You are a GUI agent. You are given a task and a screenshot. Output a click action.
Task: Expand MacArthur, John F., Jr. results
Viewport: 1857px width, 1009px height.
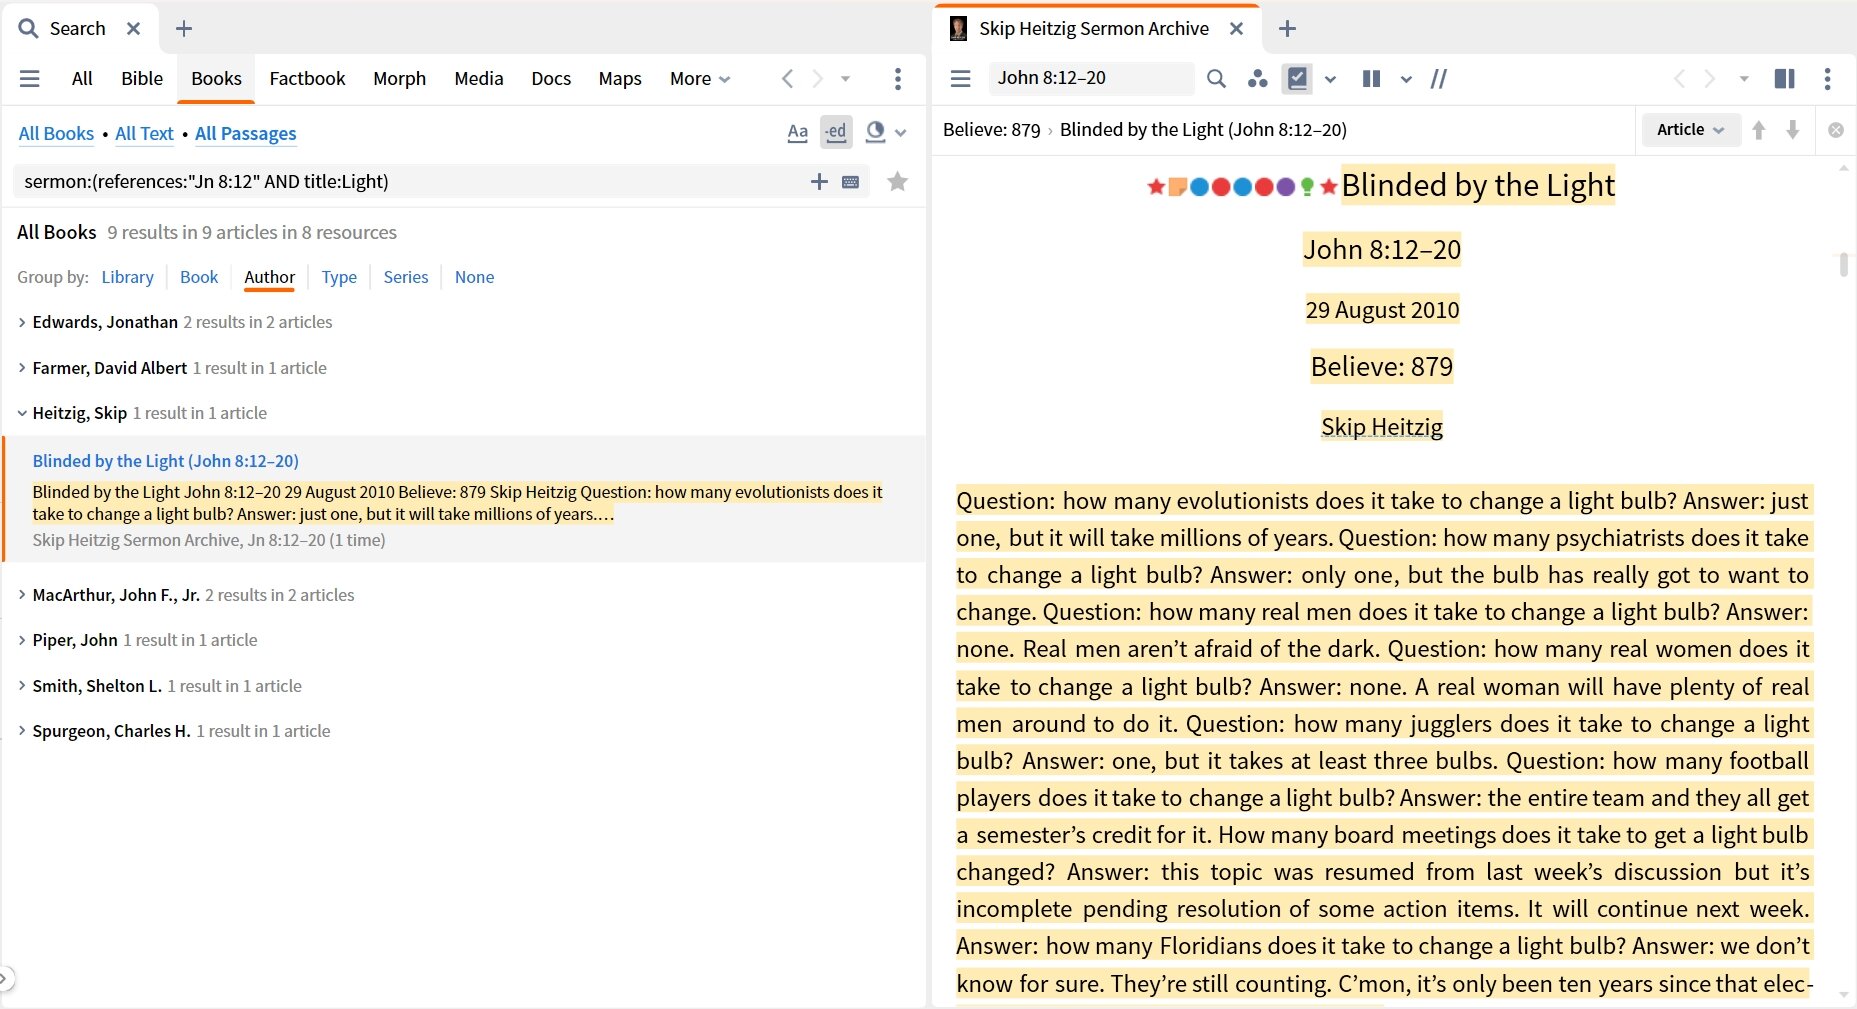tap(22, 595)
